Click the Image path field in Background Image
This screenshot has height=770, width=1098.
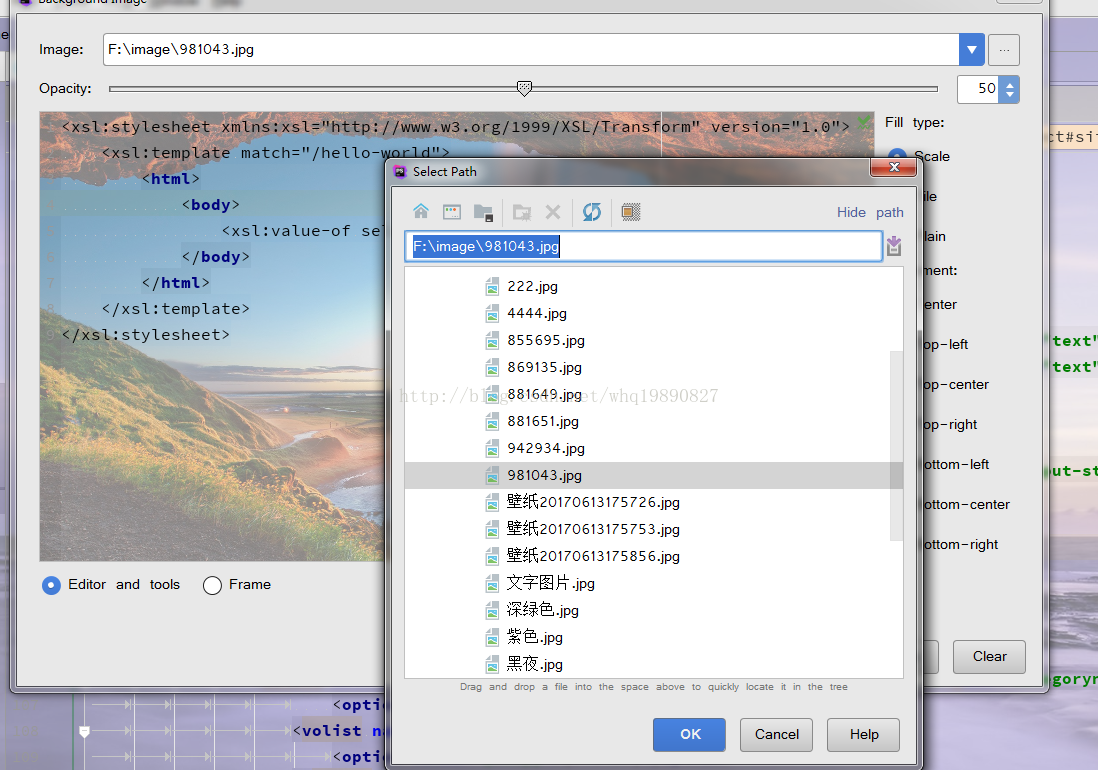pyautogui.click(x=531, y=50)
